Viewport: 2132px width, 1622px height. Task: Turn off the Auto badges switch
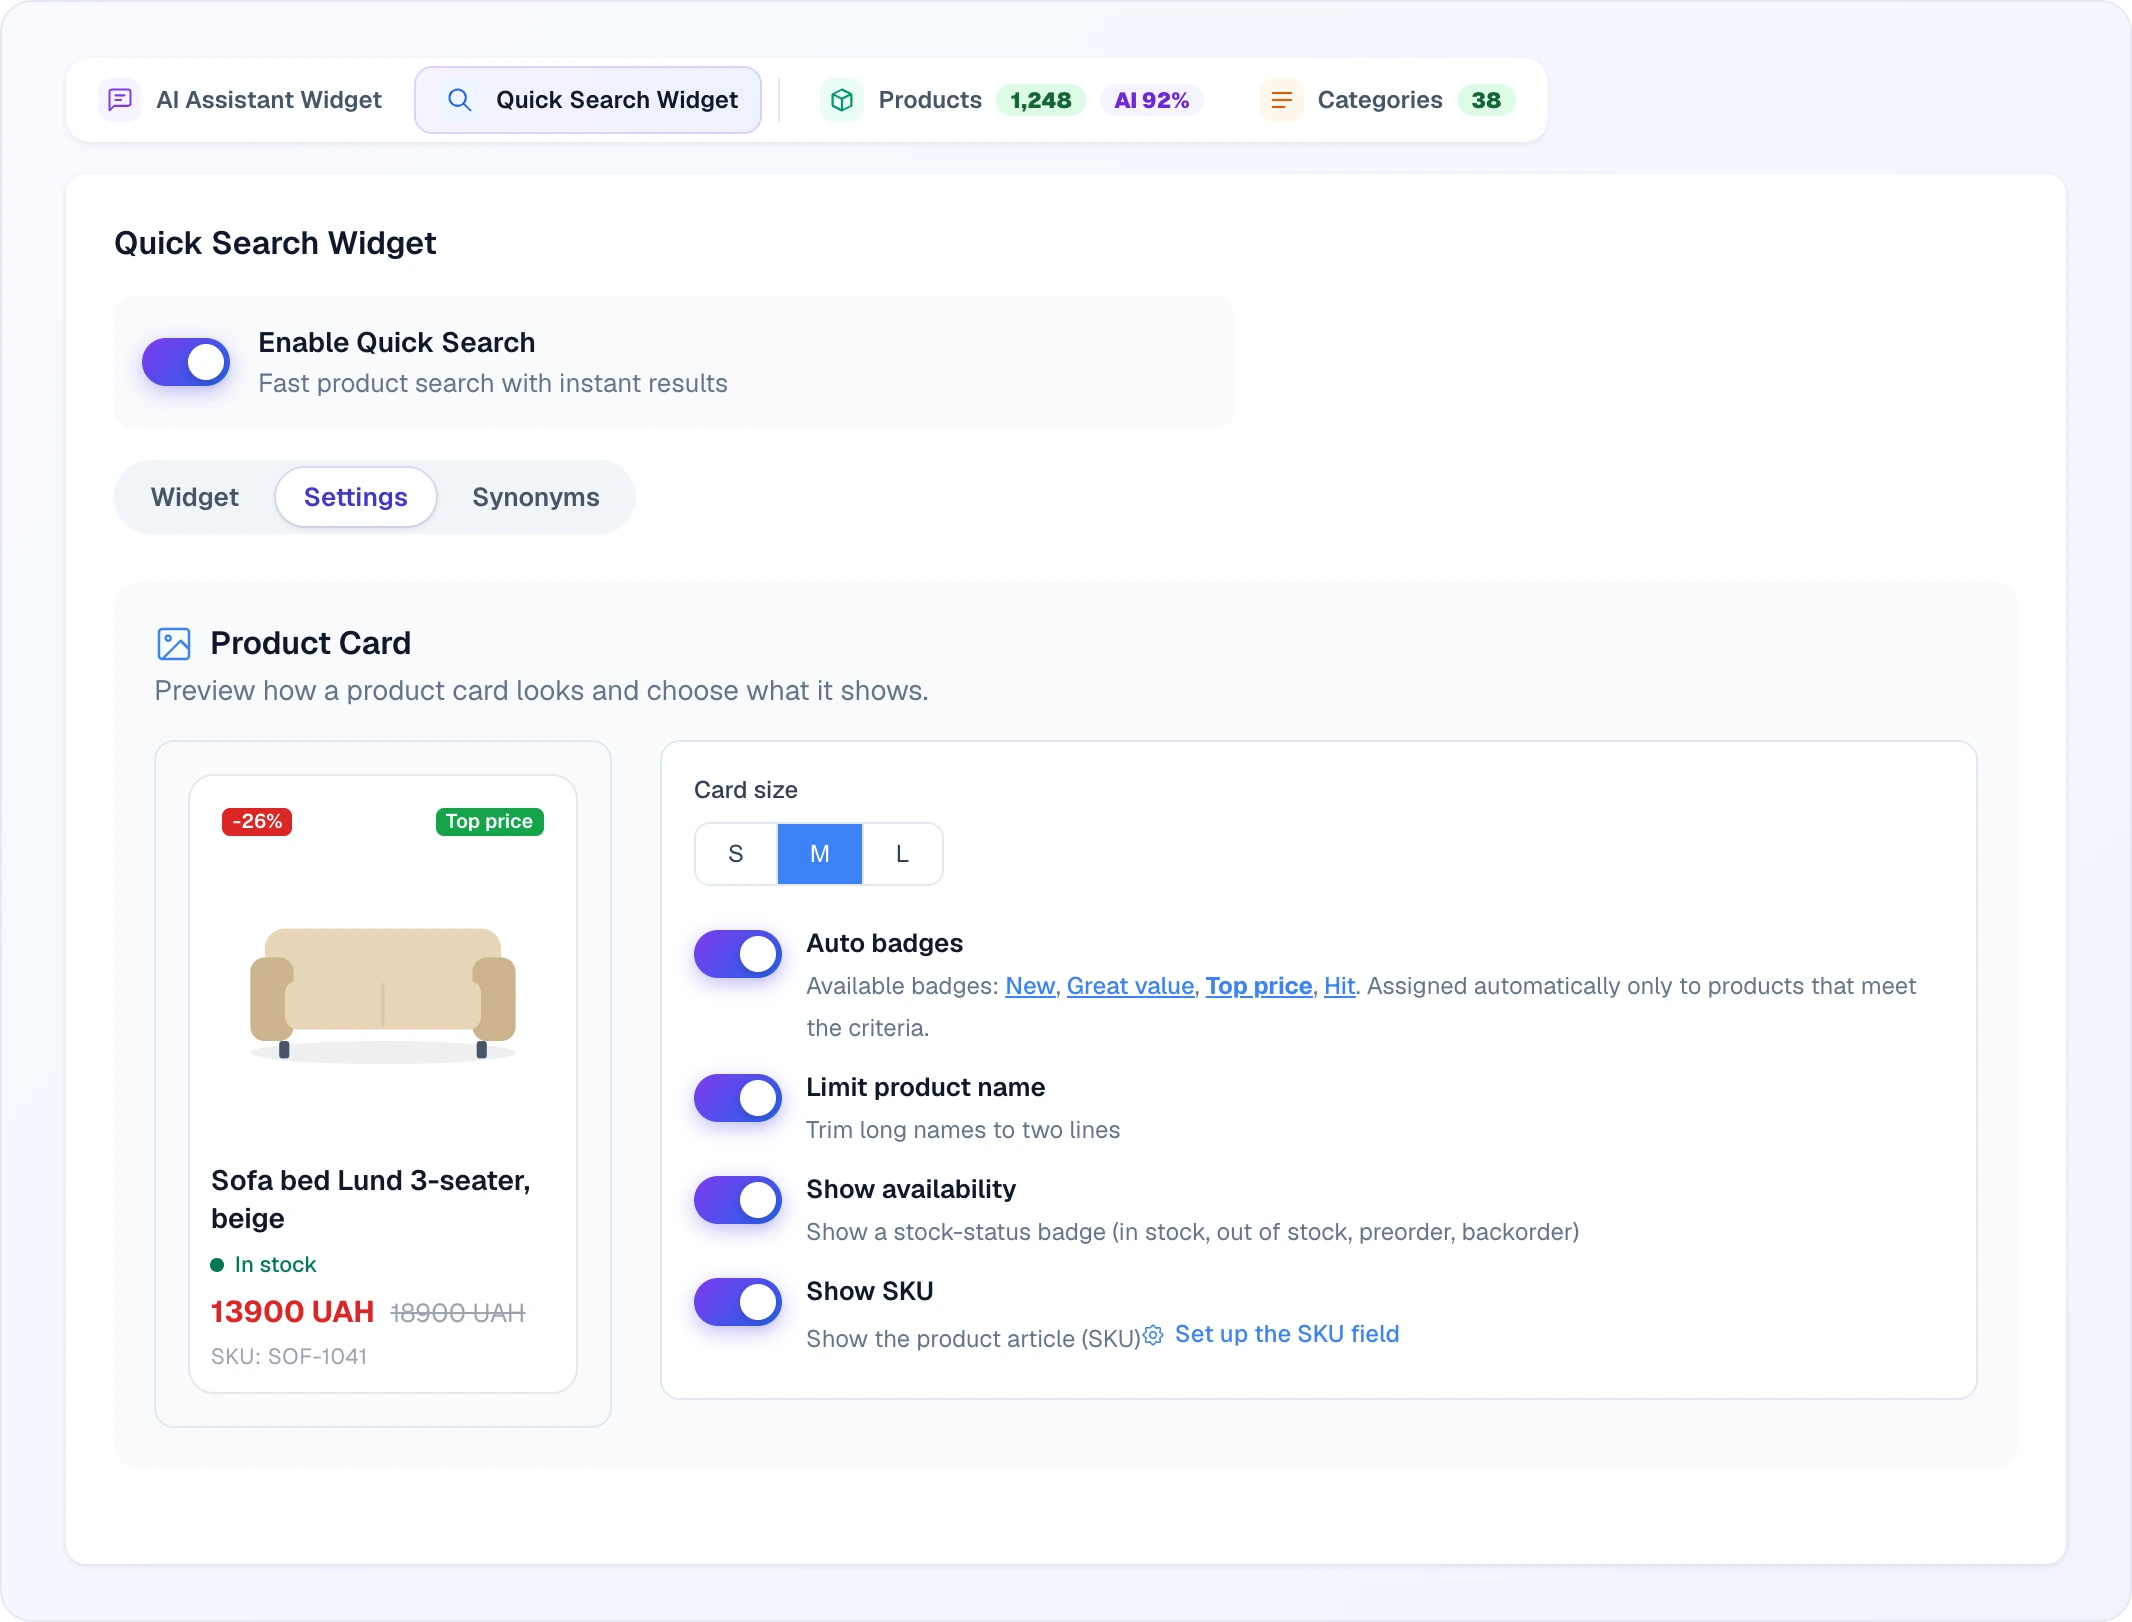(x=738, y=954)
